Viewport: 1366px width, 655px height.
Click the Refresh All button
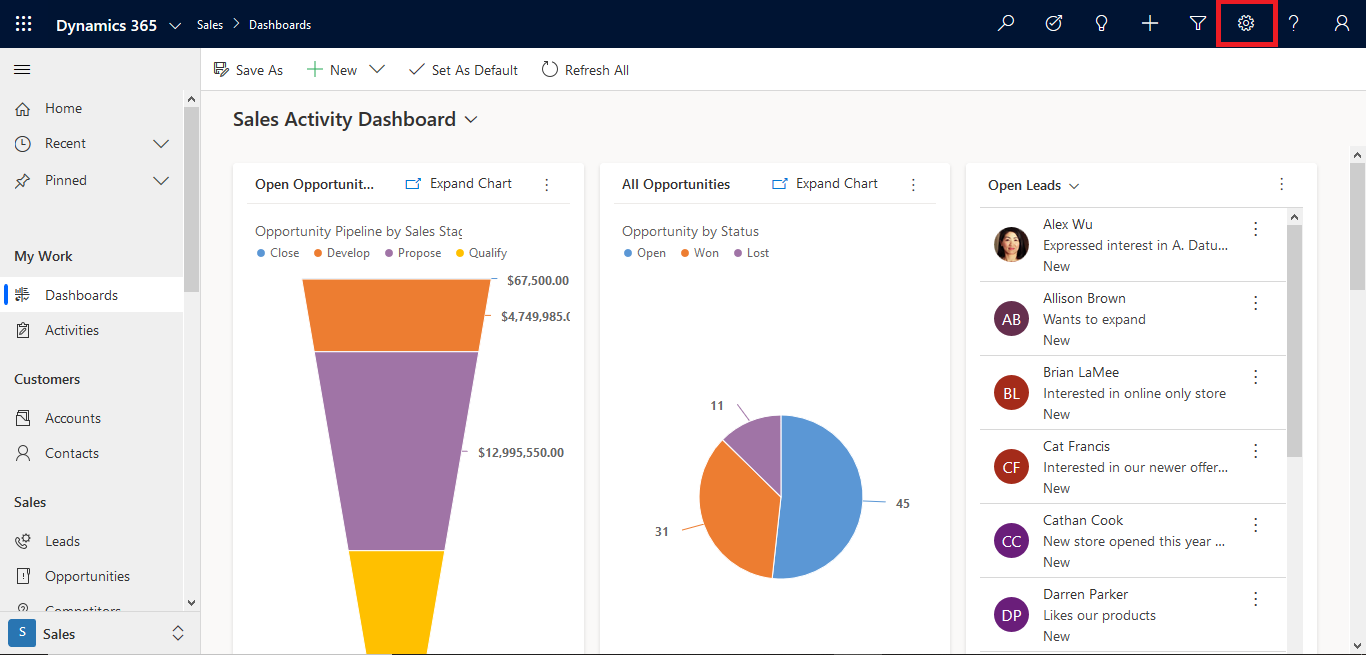(585, 69)
